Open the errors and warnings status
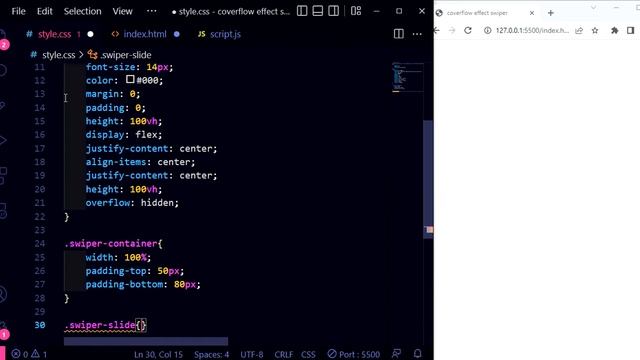The width and height of the screenshot is (640, 360). pos(29,354)
